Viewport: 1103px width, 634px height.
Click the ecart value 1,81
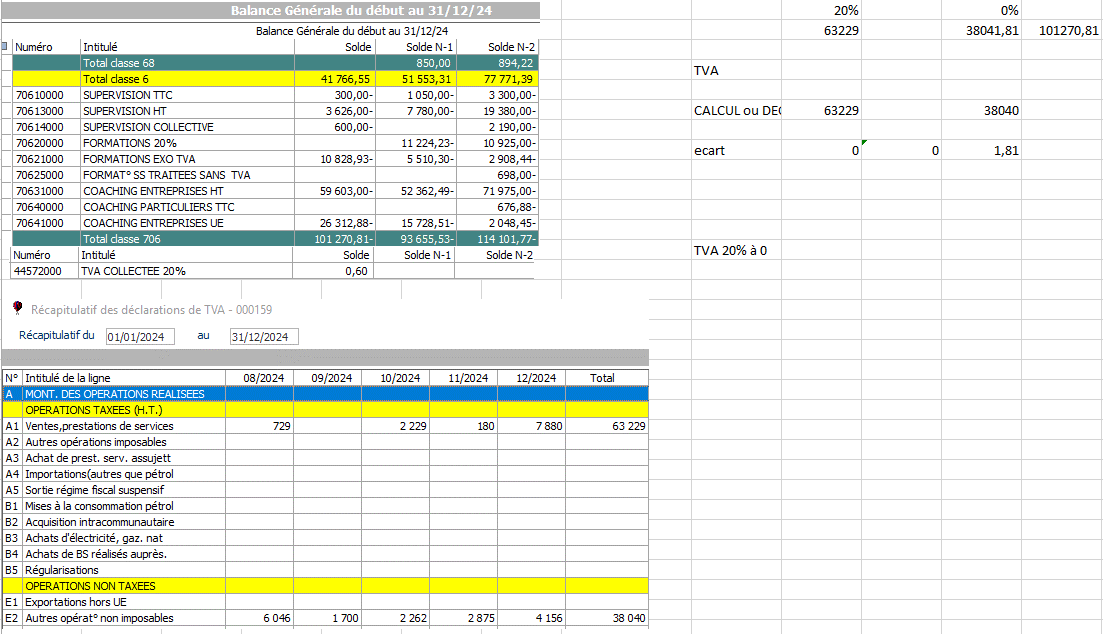[981, 151]
